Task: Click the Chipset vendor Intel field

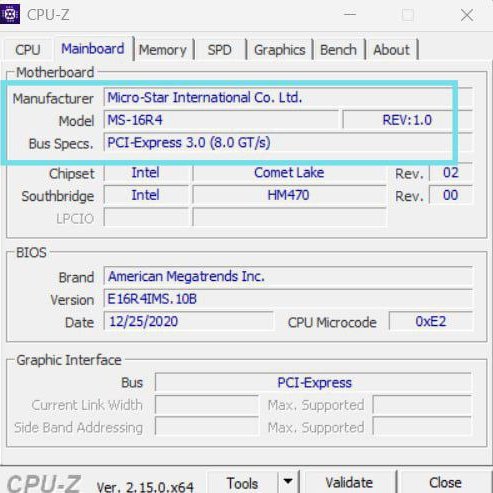Action: click(146, 173)
